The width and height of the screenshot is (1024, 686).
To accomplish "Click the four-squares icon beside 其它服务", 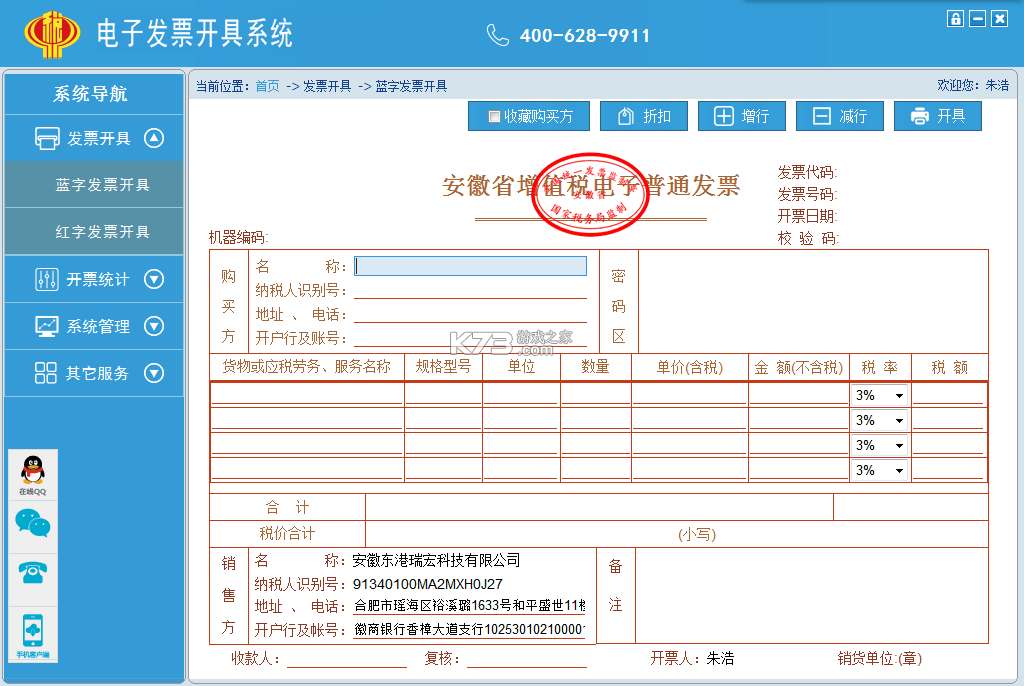I will (46, 373).
